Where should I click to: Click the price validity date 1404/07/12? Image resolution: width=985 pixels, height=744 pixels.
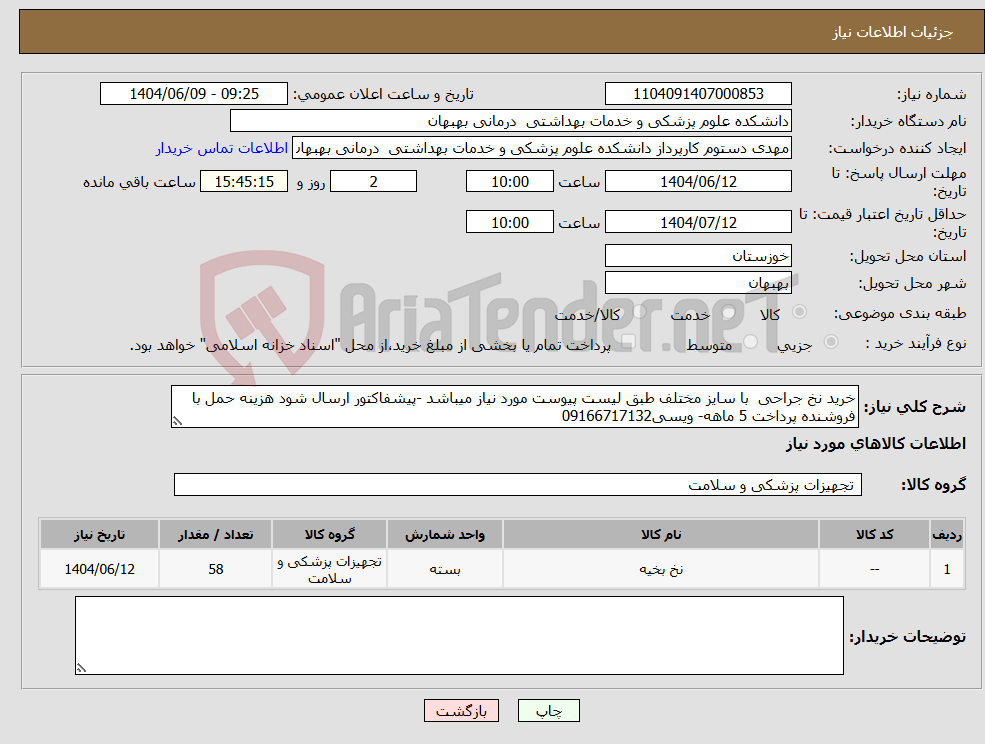tap(698, 221)
